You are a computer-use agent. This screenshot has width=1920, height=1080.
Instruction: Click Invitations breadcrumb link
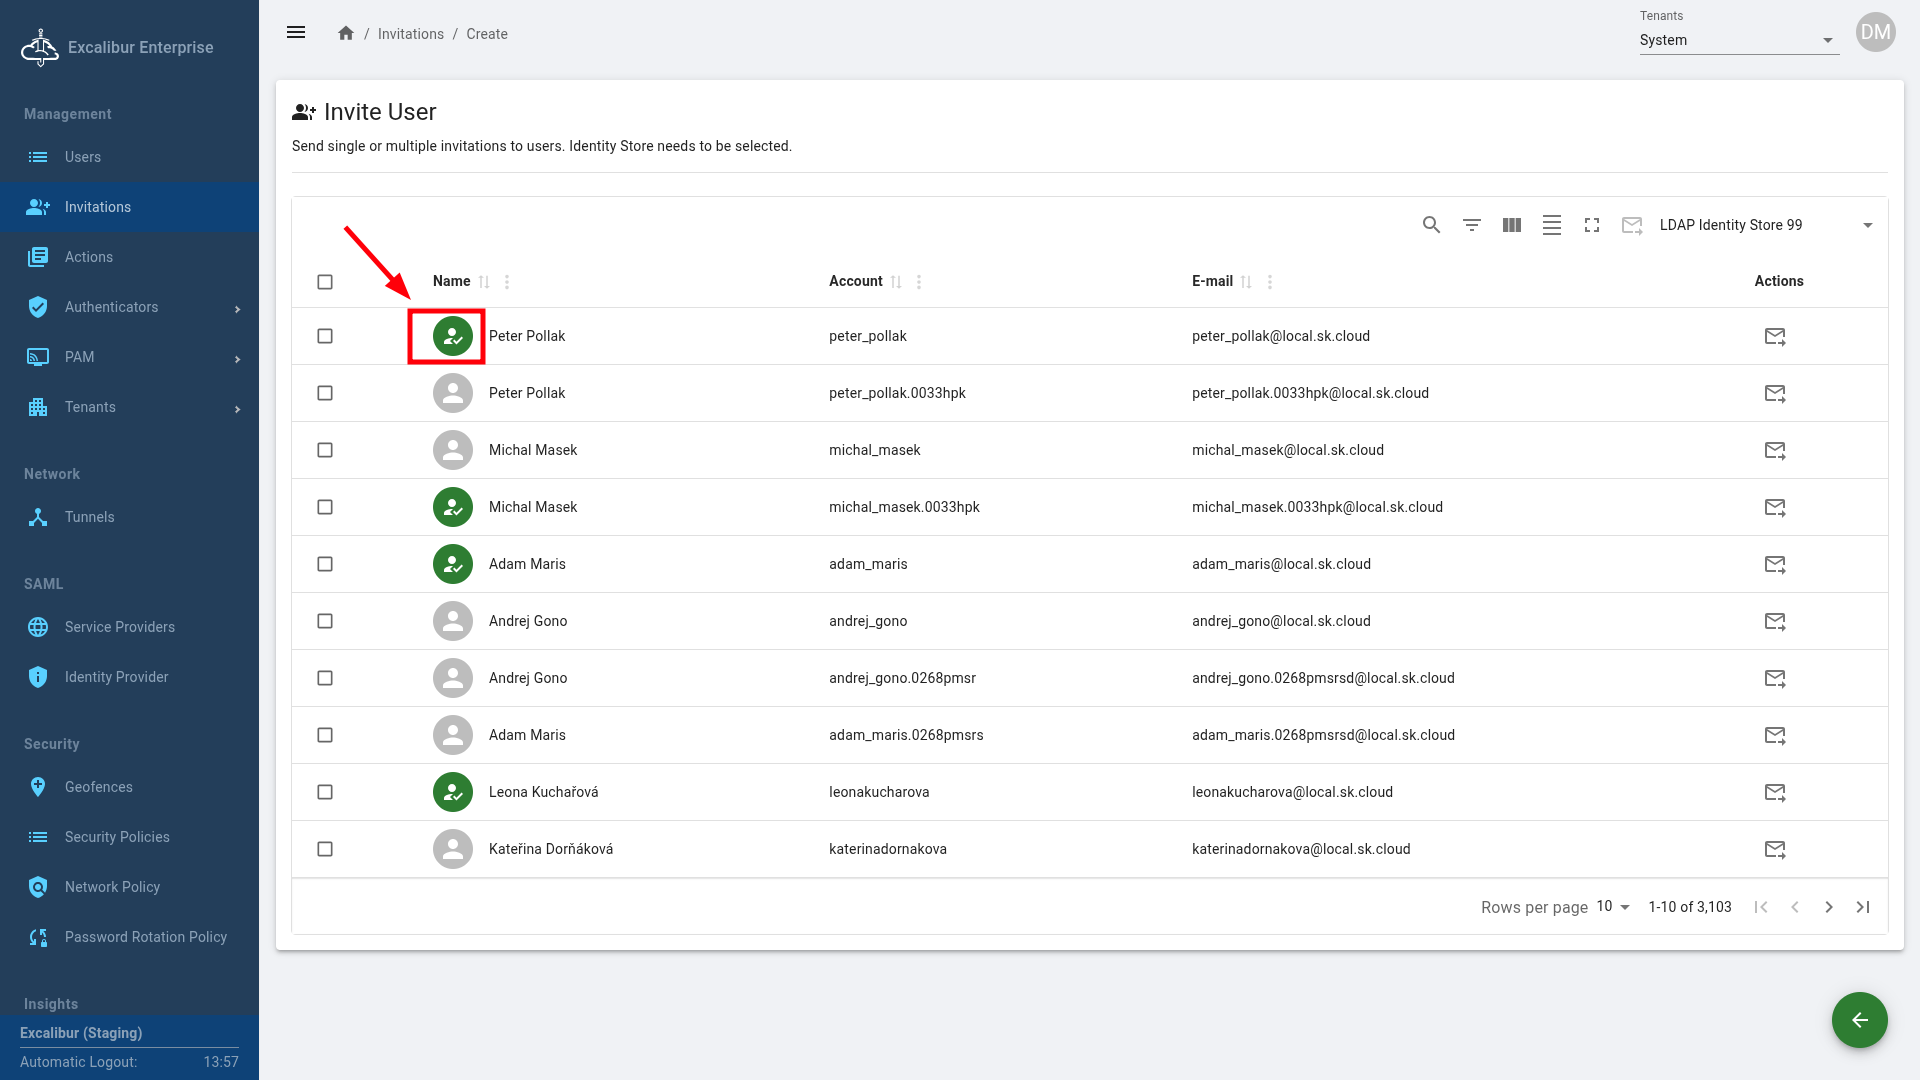410,34
